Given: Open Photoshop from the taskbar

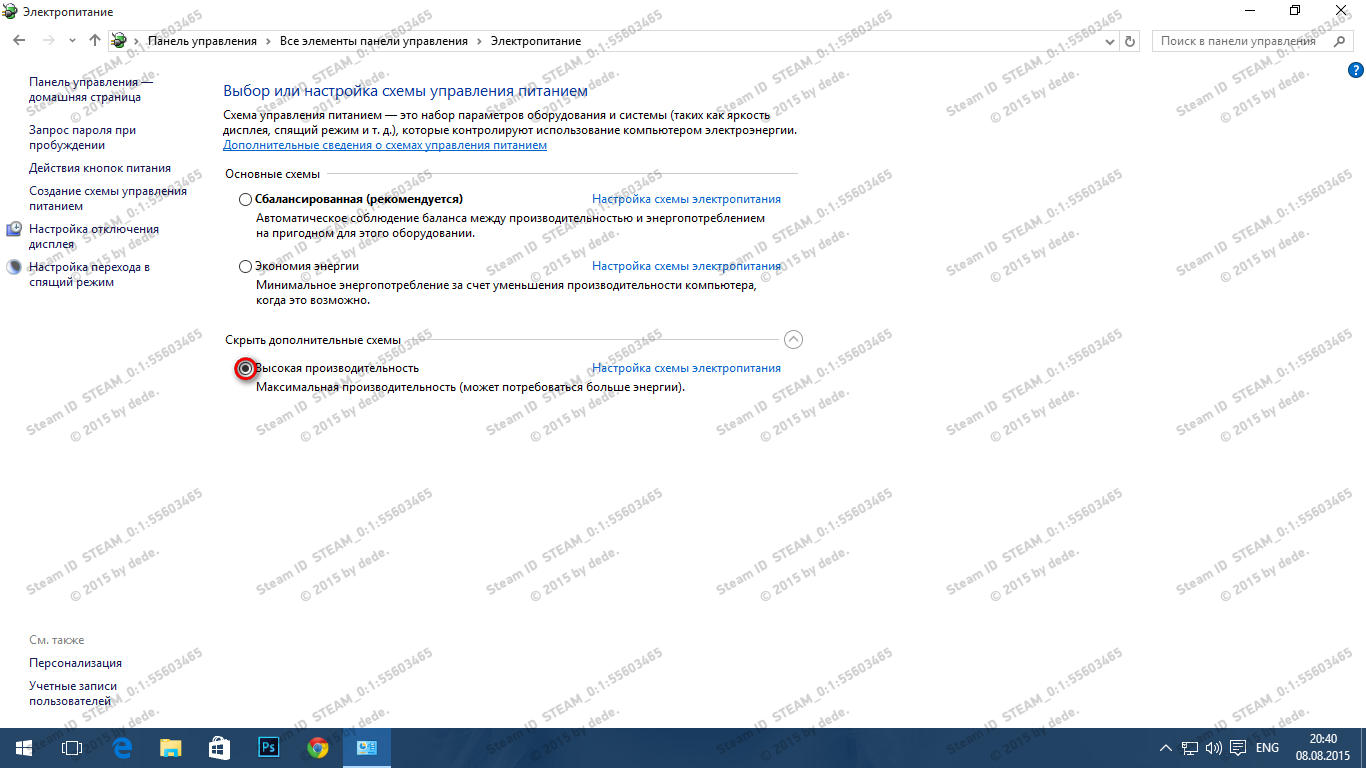Looking at the screenshot, I should coord(268,748).
